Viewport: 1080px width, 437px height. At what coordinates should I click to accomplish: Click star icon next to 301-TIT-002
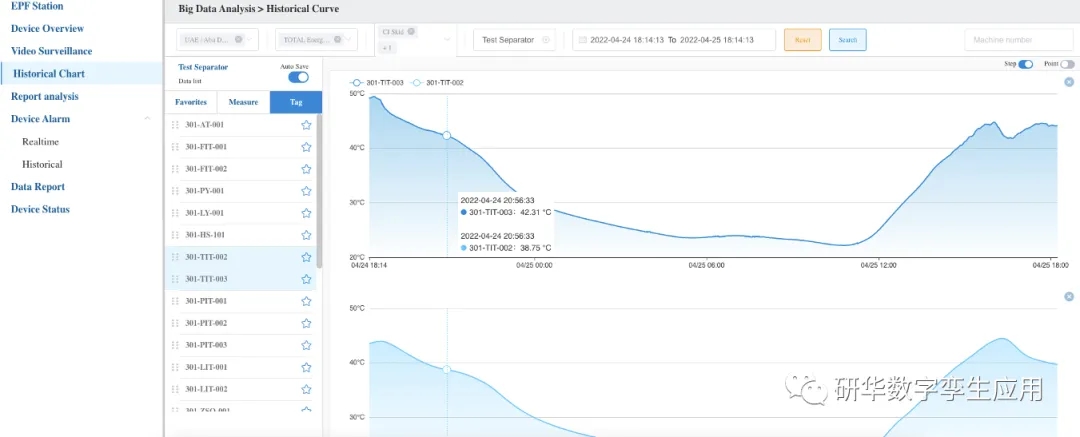click(x=306, y=257)
